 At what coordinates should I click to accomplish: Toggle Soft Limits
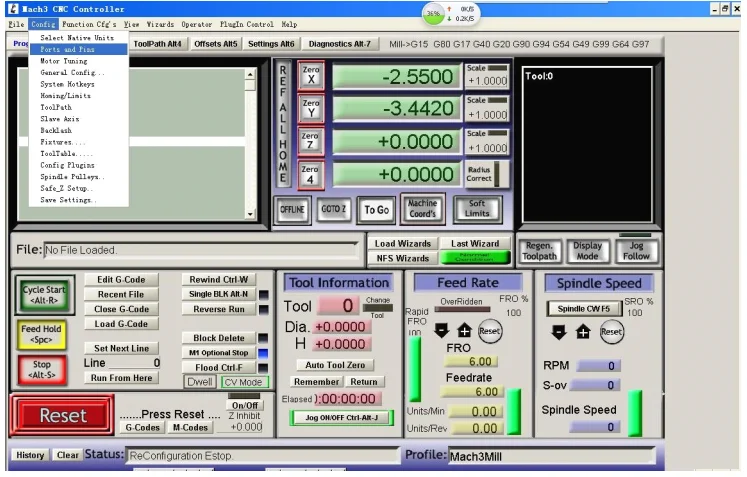click(x=477, y=209)
